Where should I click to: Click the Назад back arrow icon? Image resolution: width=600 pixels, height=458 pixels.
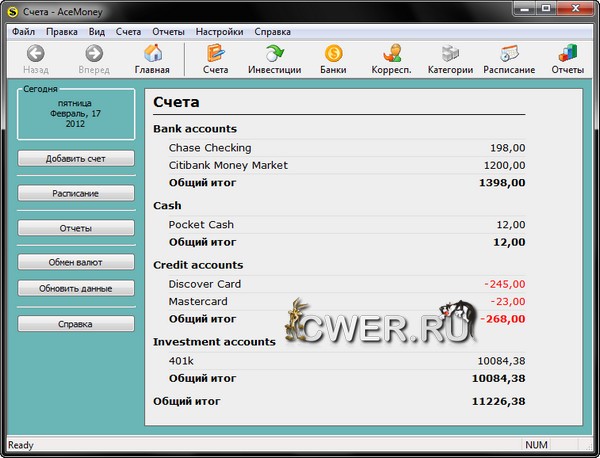(x=35, y=54)
